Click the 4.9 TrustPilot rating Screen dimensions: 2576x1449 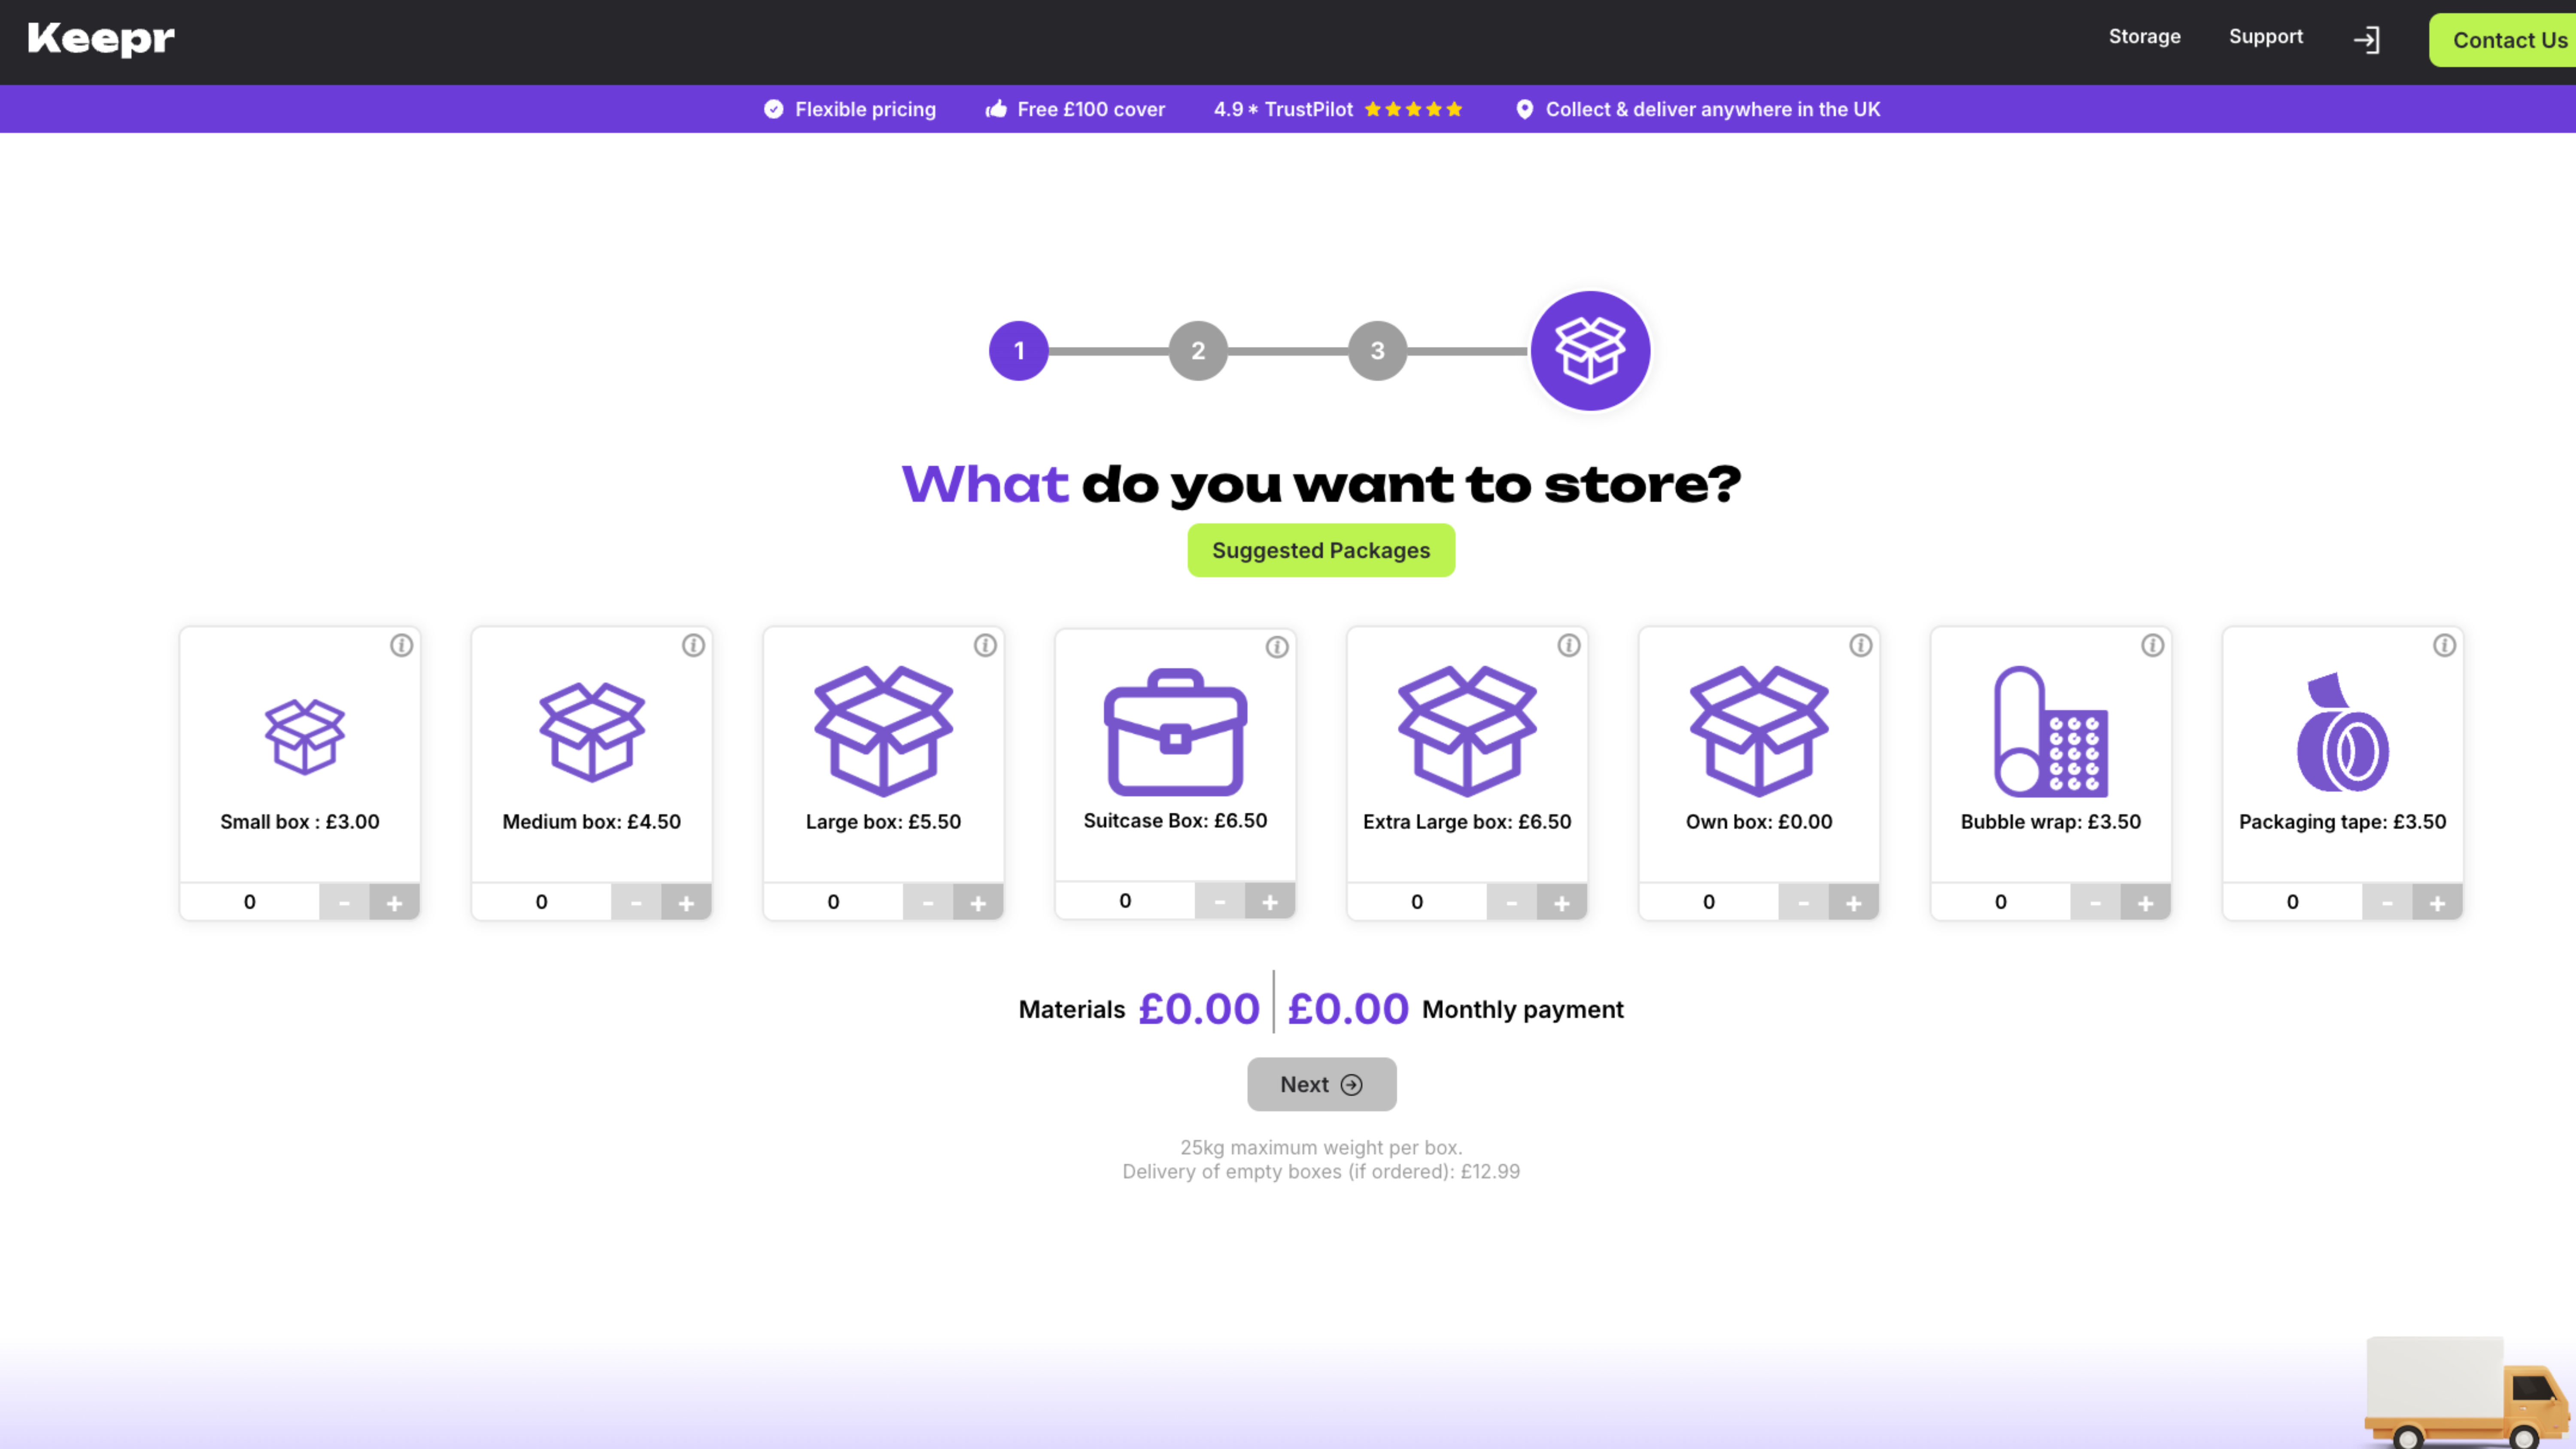(x=1337, y=109)
